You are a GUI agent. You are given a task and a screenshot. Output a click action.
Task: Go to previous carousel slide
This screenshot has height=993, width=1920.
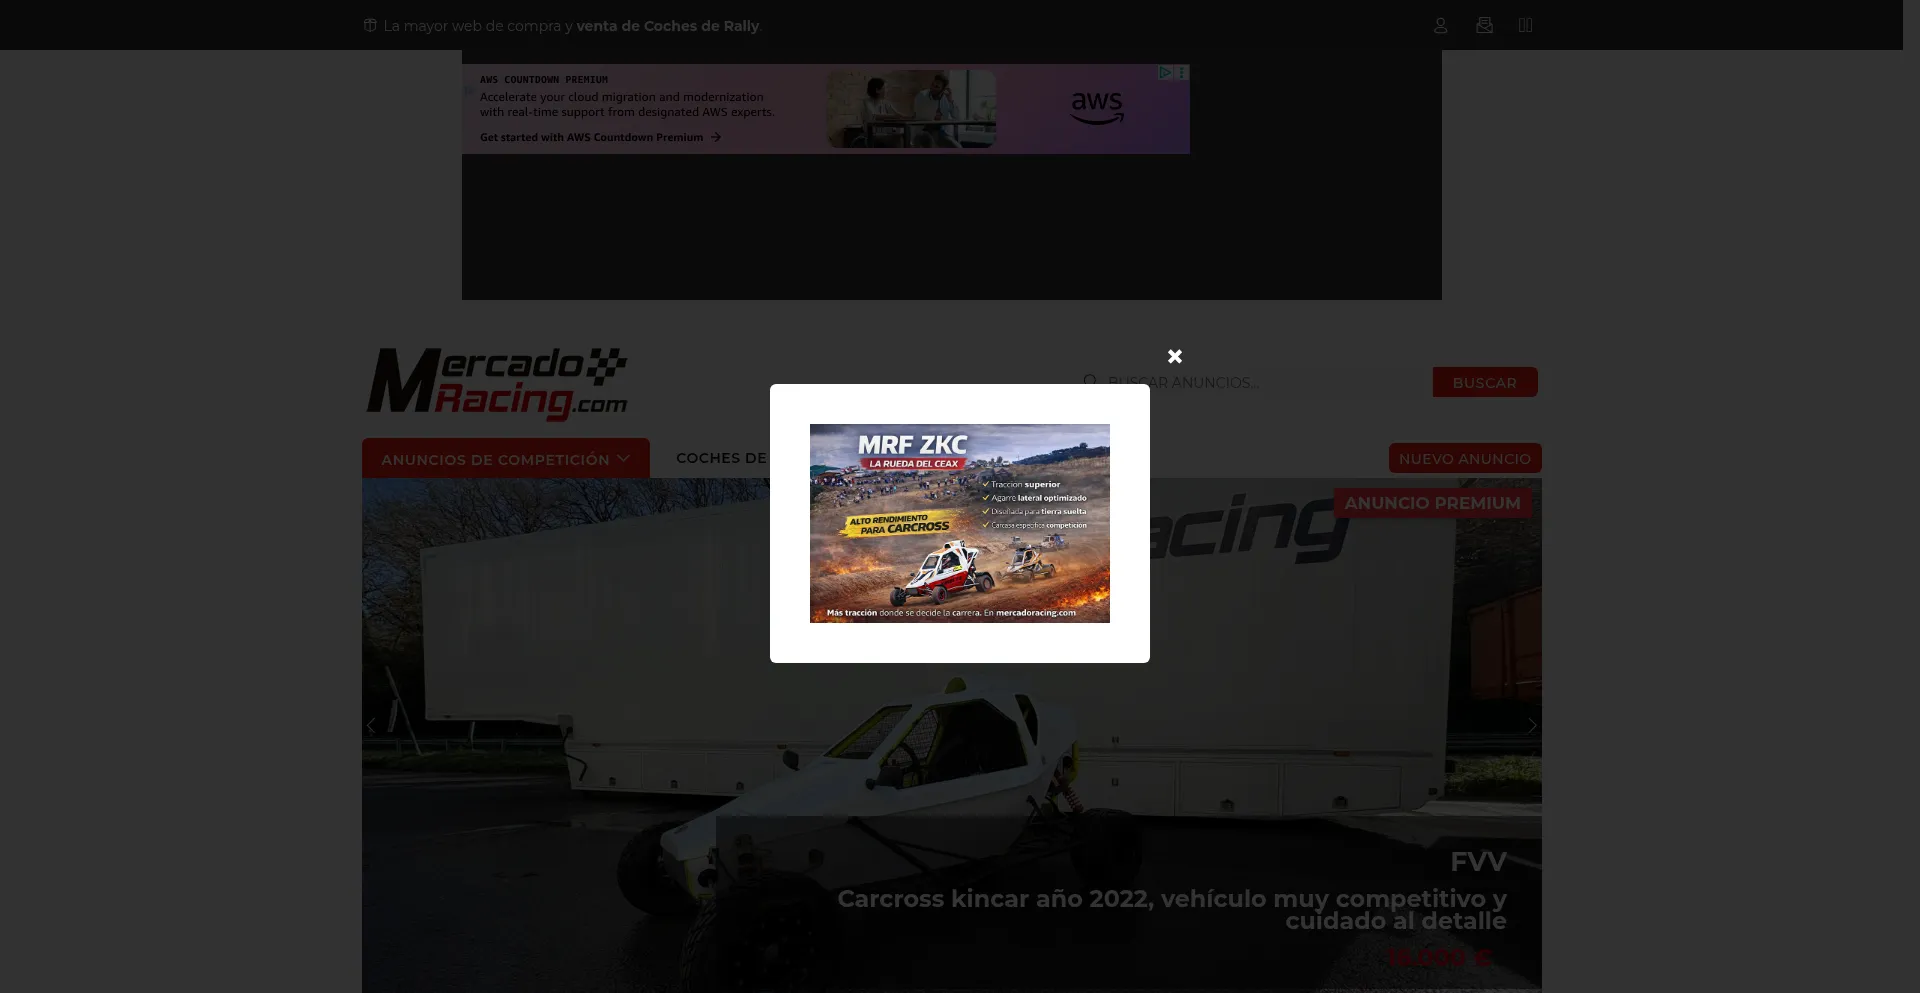371,726
